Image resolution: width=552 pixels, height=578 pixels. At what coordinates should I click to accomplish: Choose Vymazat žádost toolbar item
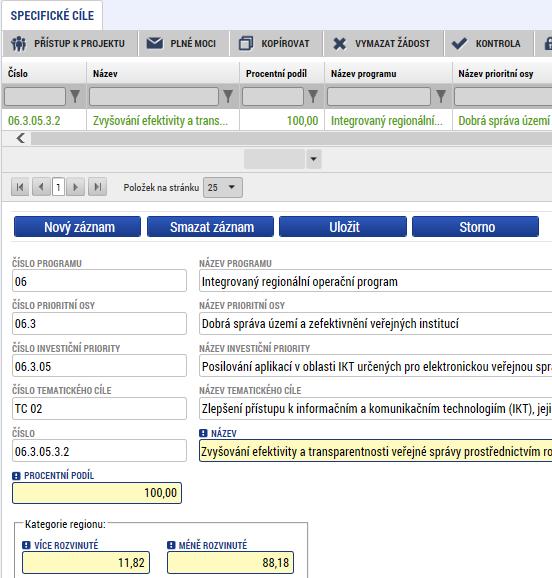pos(383,43)
